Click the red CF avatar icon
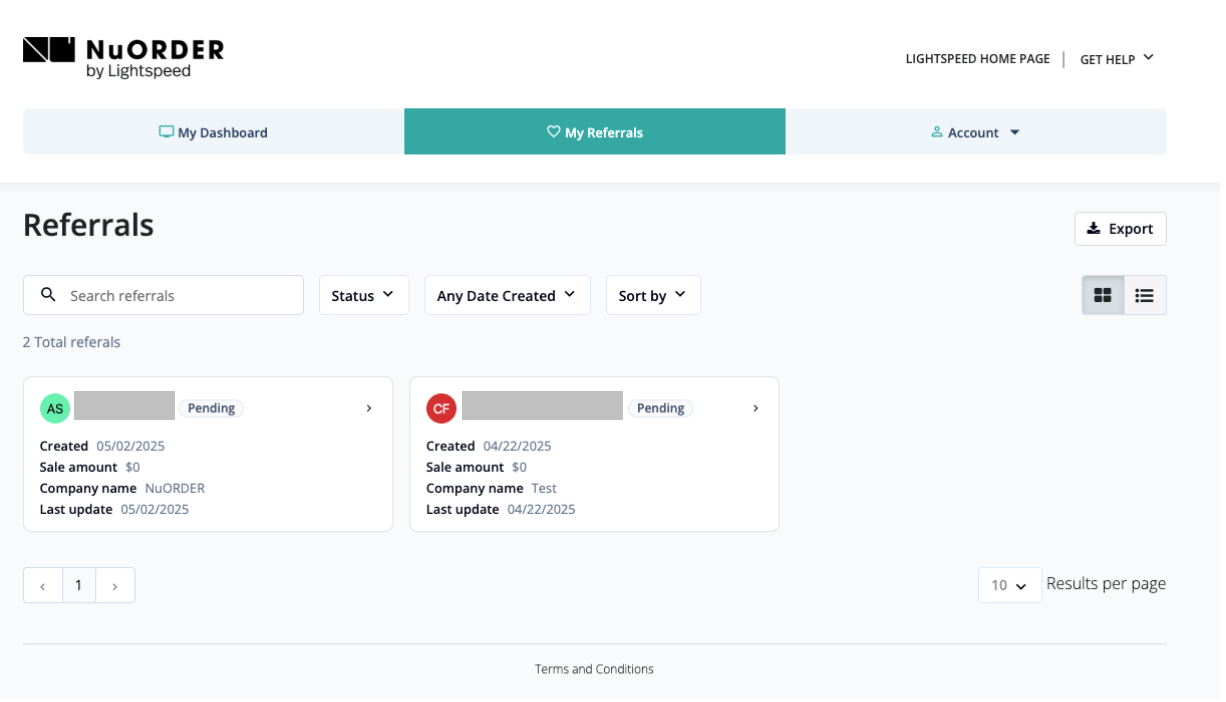The image size is (1226, 702). tap(441, 408)
